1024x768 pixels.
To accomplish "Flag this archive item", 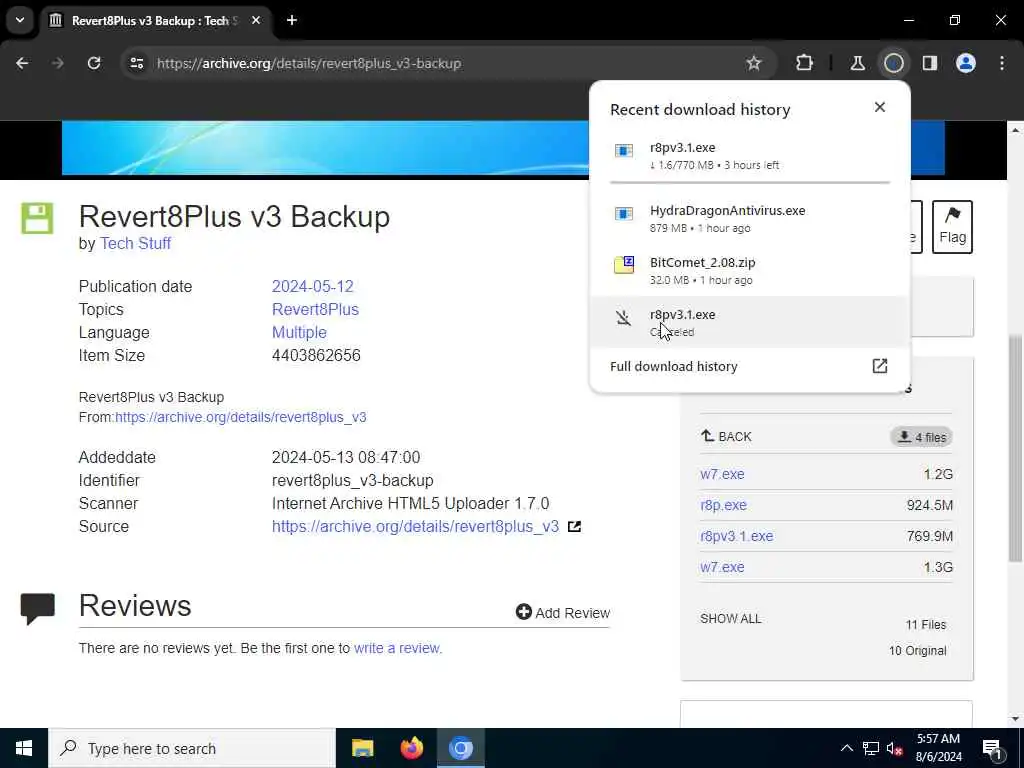I will click(x=952, y=227).
